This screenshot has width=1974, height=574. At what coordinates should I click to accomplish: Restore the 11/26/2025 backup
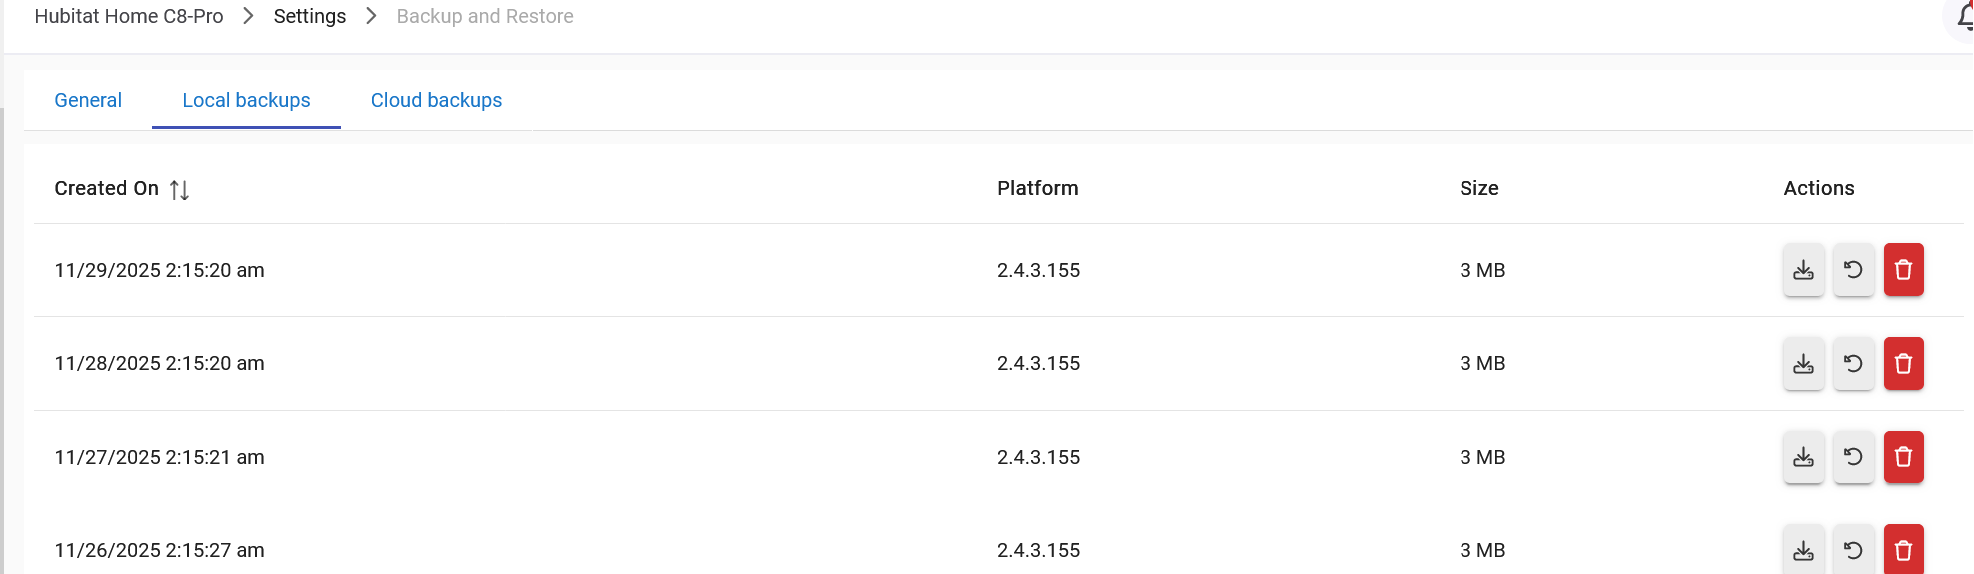[1853, 550]
